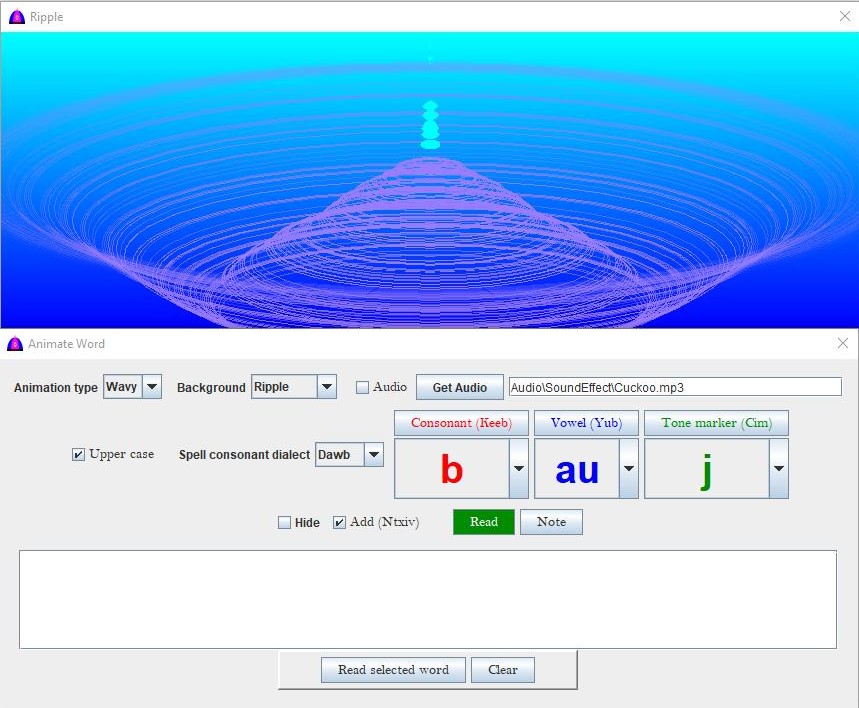
Task: Expand the consonant 'b' selector arrow
Action: point(518,469)
